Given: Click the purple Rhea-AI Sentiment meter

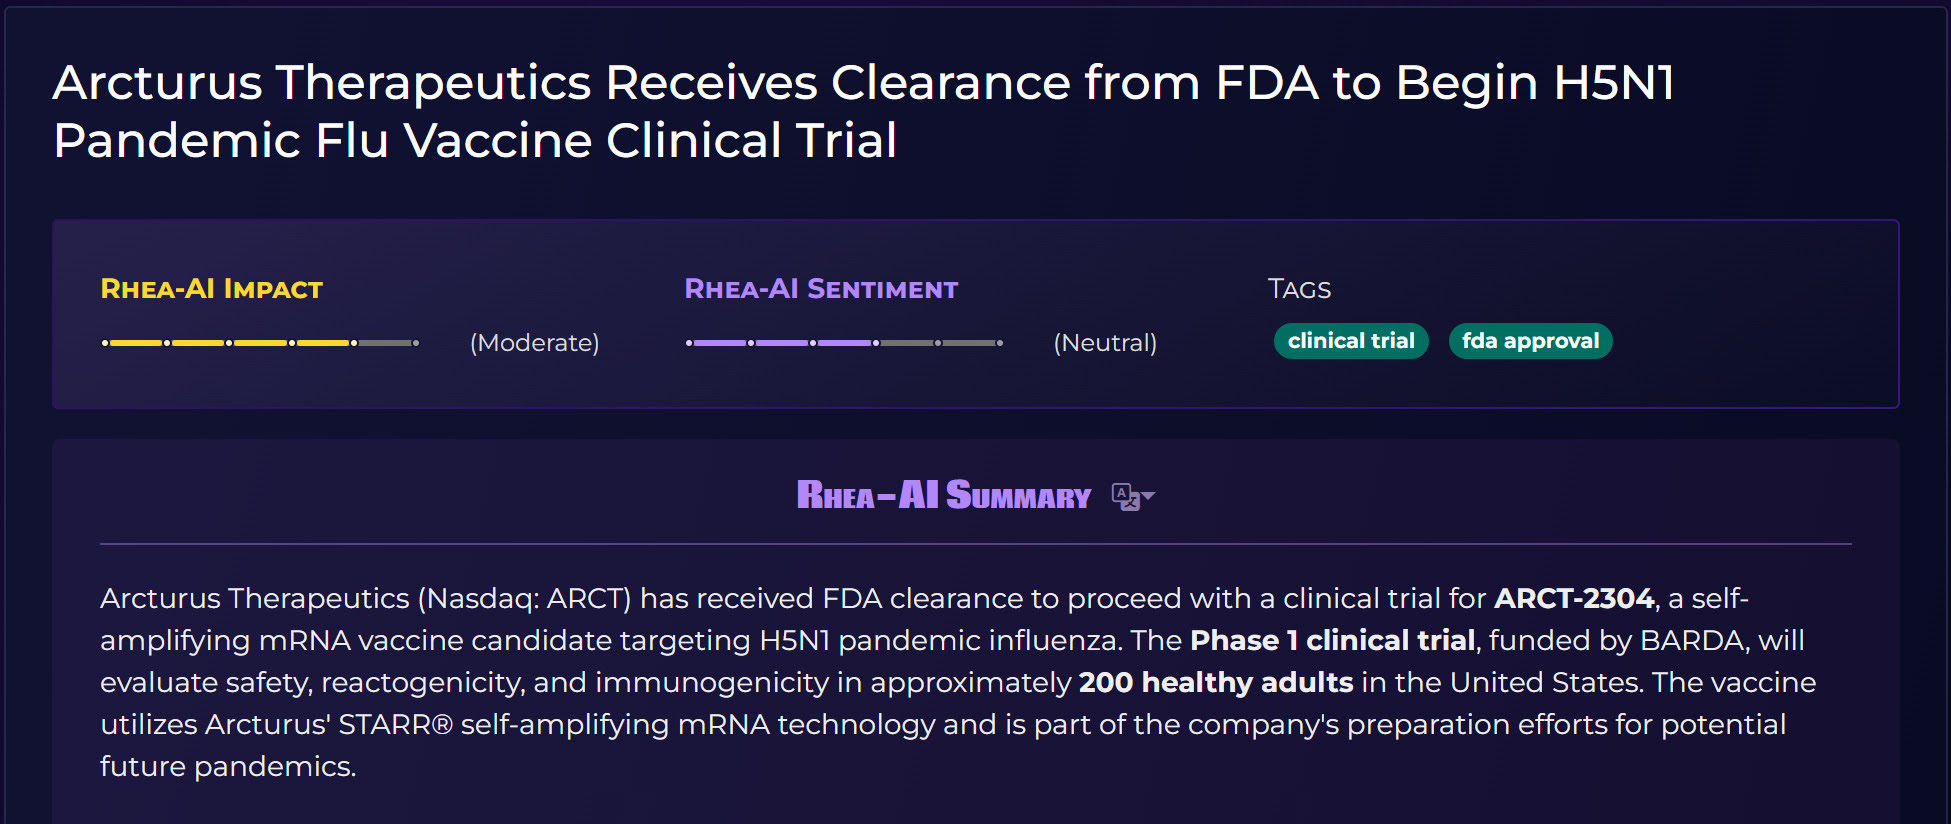Looking at the screenshot, I should (x=844, y=343).
